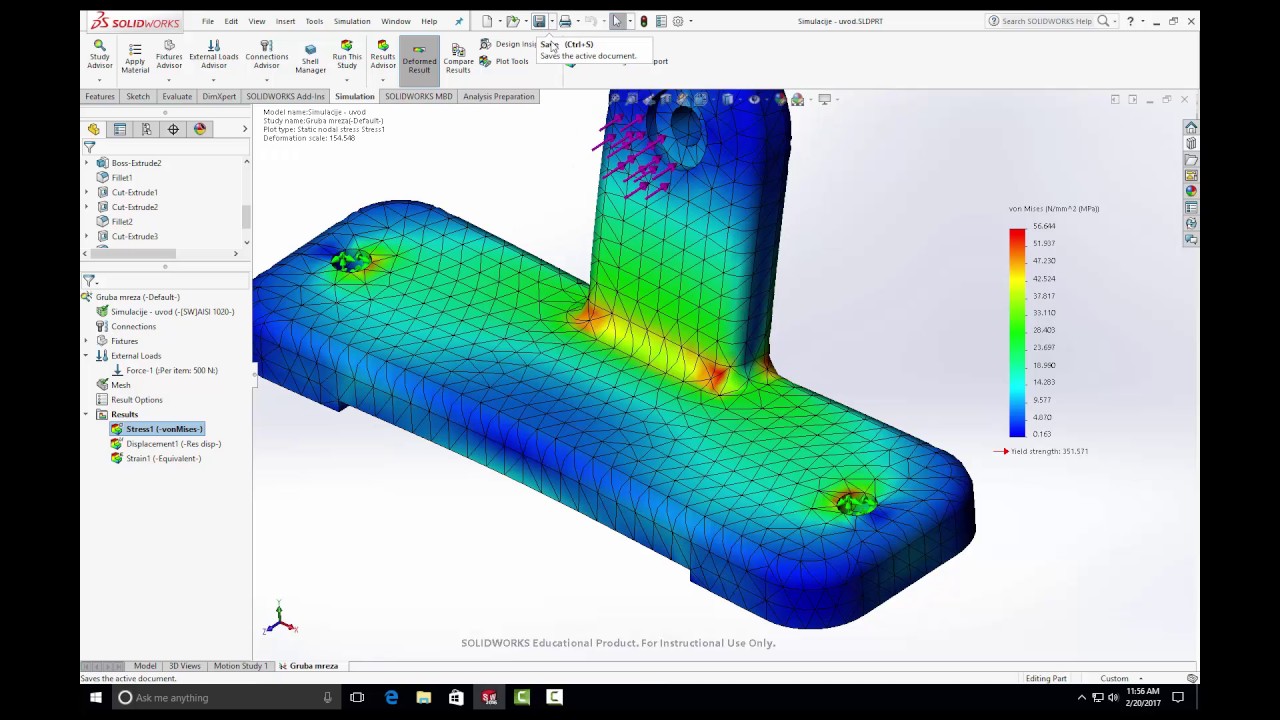Click Design Insight
The height and width of the screenshot is (720, 1280).
click(508, 44)
